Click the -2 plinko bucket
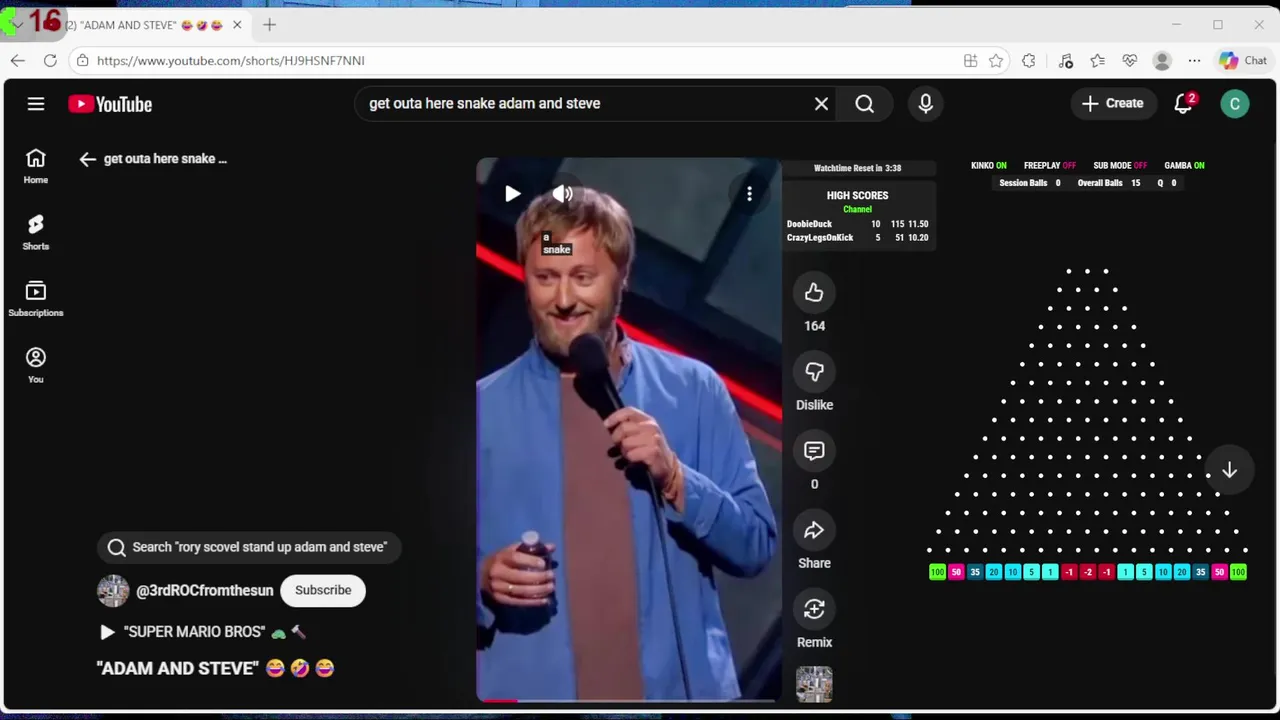The image size is (1280, 720). click(x=1088, y=572)
